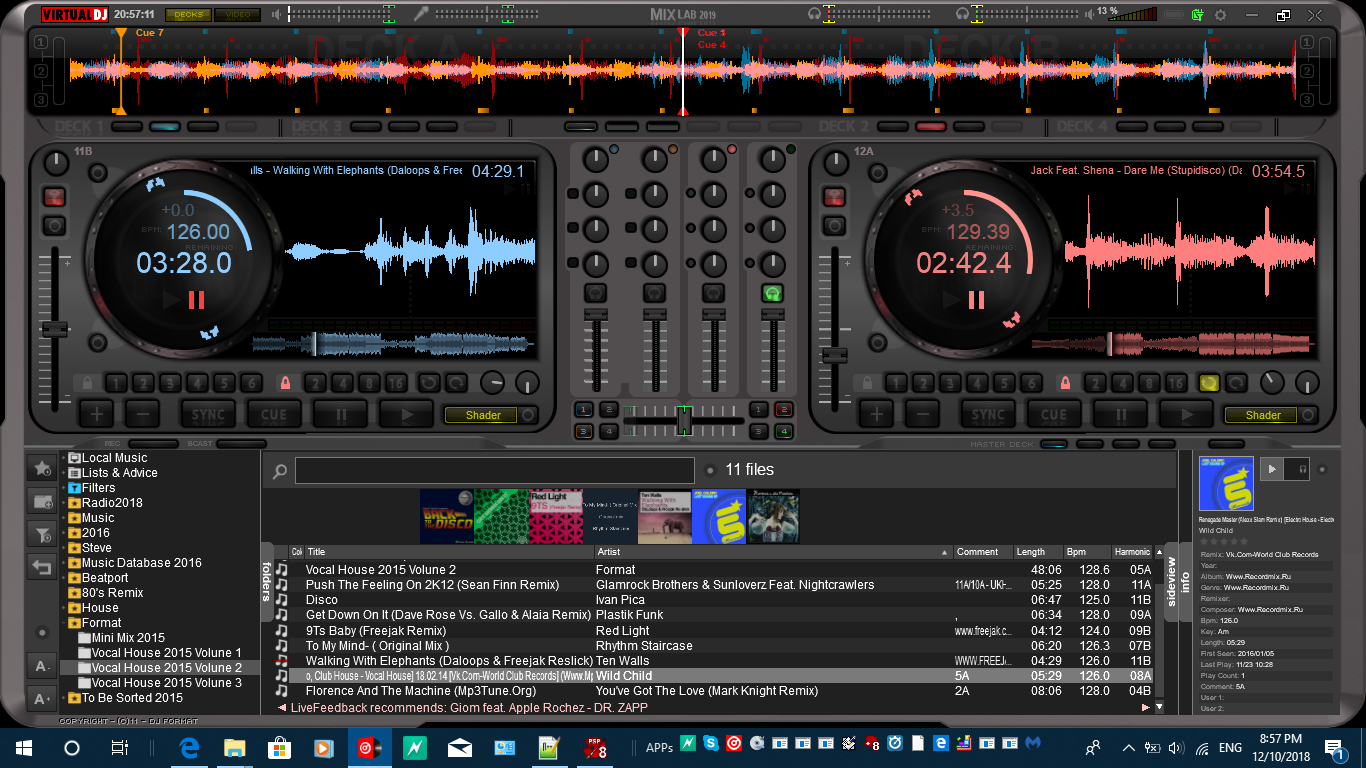Open the Mail app from the taskbar
The height and width of the screenshot is (768, 1366).
[x=459, y=748]
